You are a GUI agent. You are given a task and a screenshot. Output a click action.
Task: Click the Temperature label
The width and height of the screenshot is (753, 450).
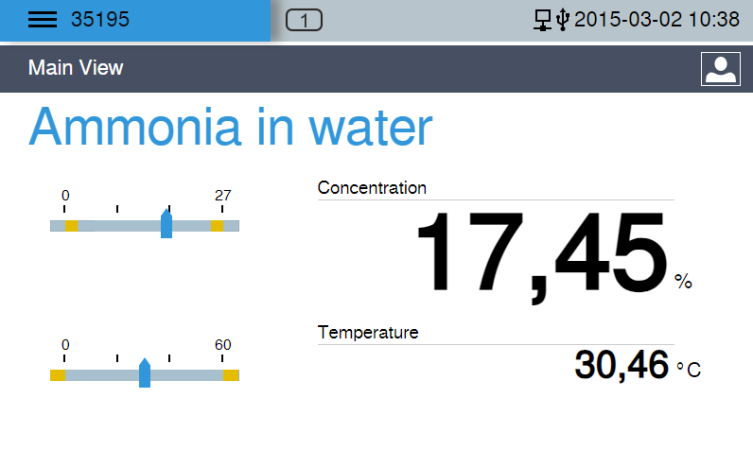(x=368, y=332)
